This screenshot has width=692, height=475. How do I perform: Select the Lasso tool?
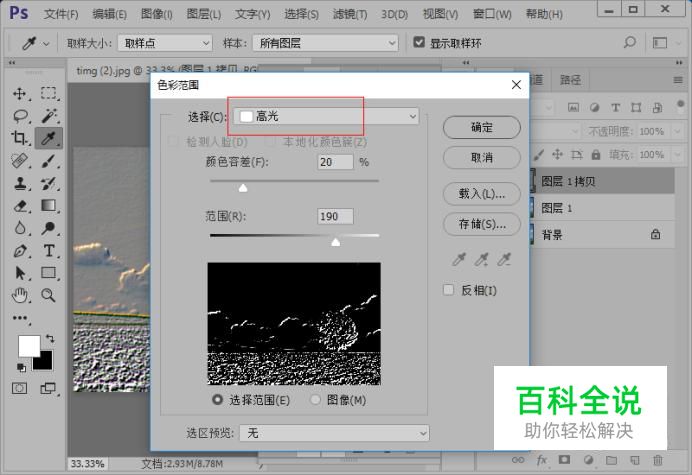[x=20, y=116]
